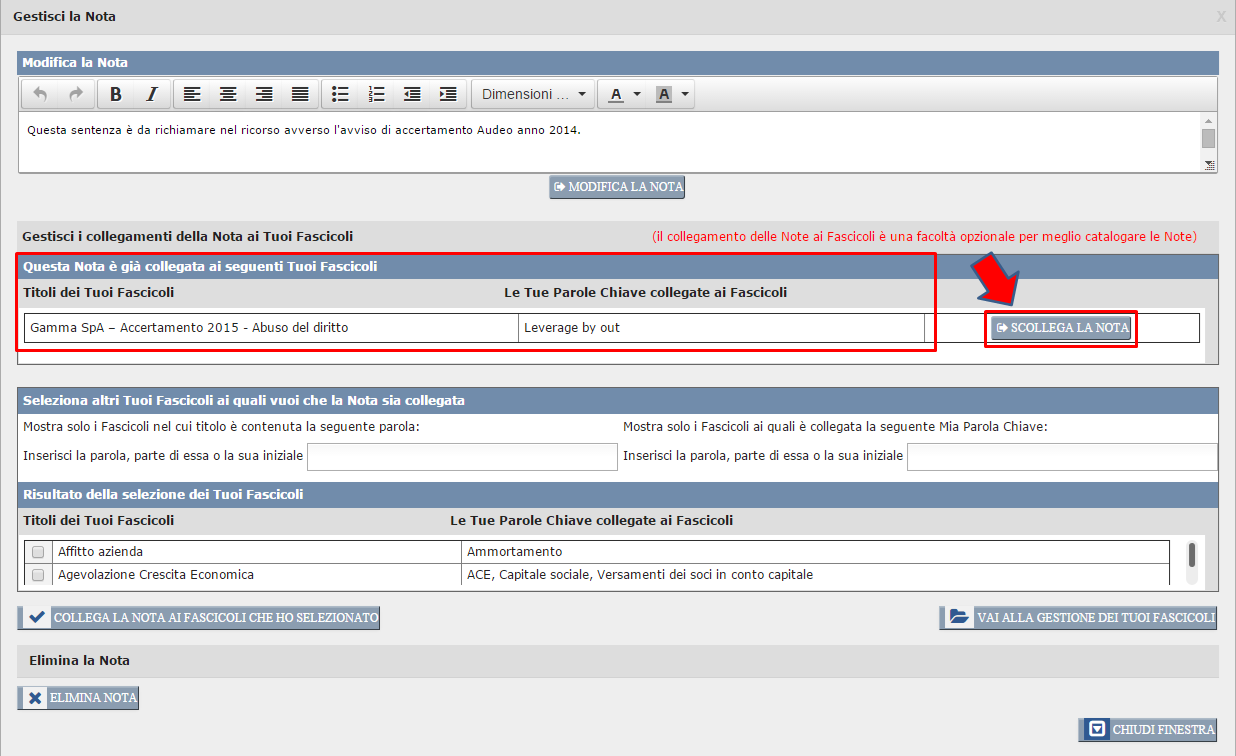Open the Dimensioni font size dropdown
Screen dimensions: 1236x756
pyautogui.click(x=533, y=94)
